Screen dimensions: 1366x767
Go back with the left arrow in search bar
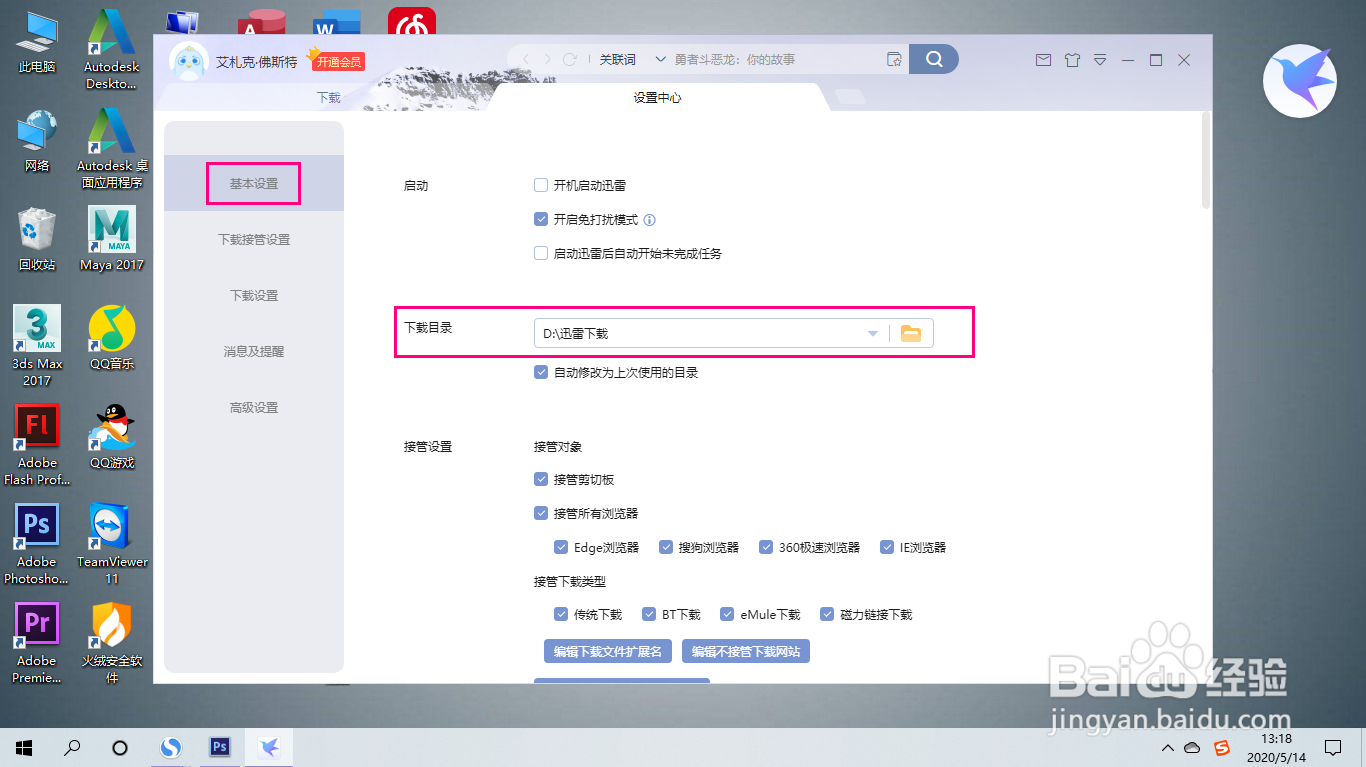point(526,59)
